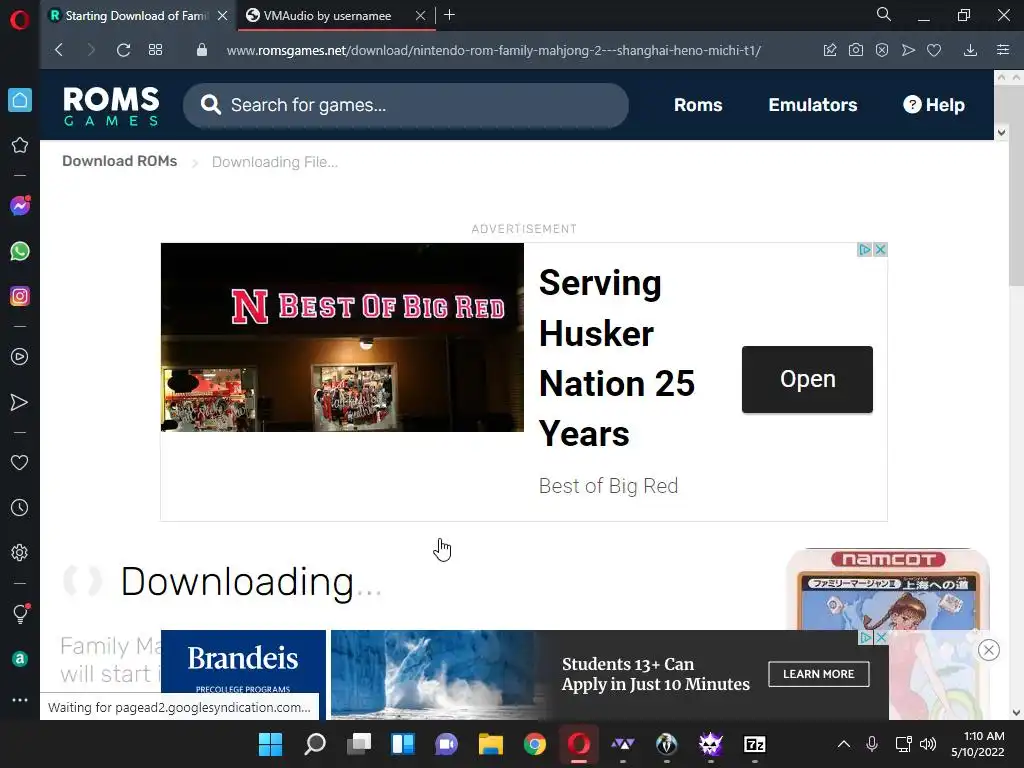Search open tabs with magnifier icon
The image size is (1024, 768).
click(883, 14)
